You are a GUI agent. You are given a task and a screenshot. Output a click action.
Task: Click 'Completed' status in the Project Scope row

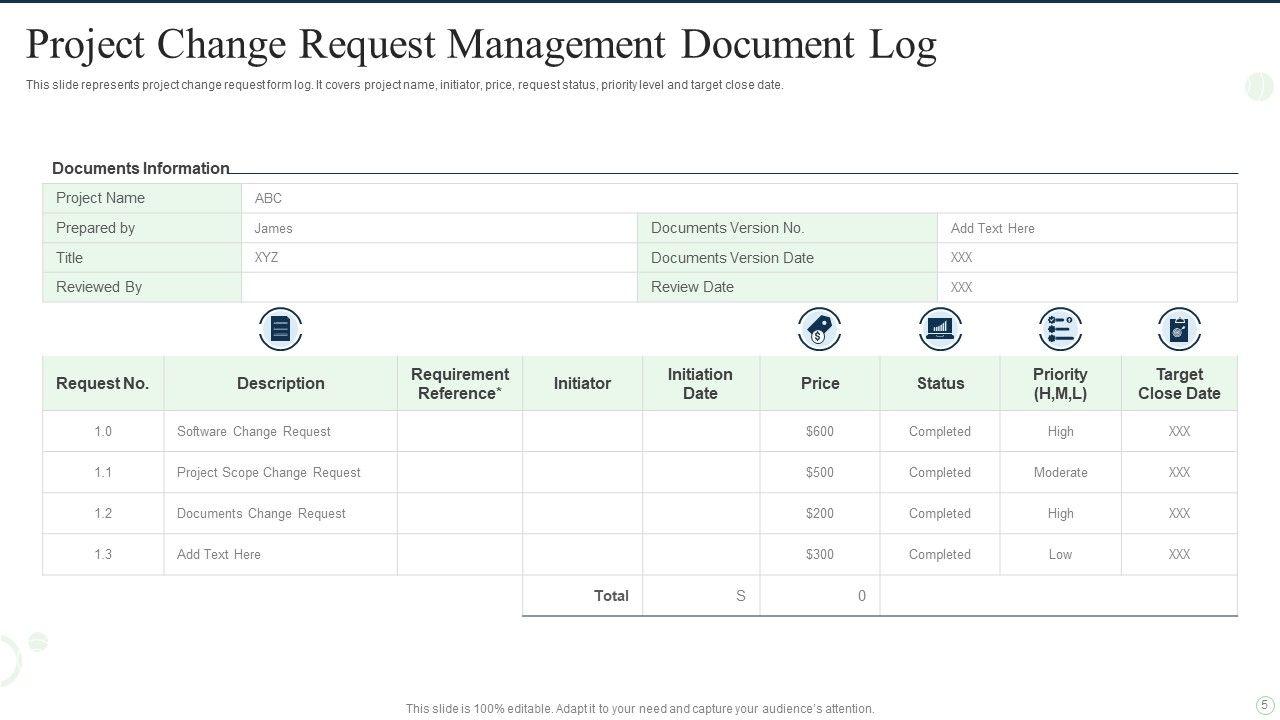[940, 472]
